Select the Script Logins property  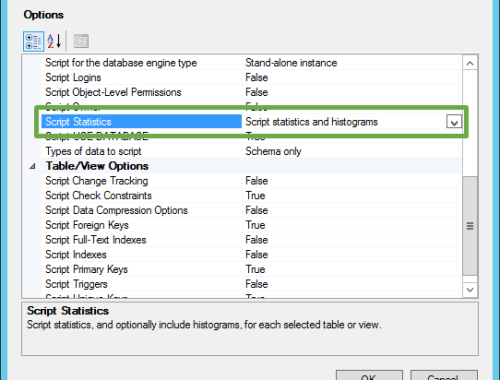(73, 77)
